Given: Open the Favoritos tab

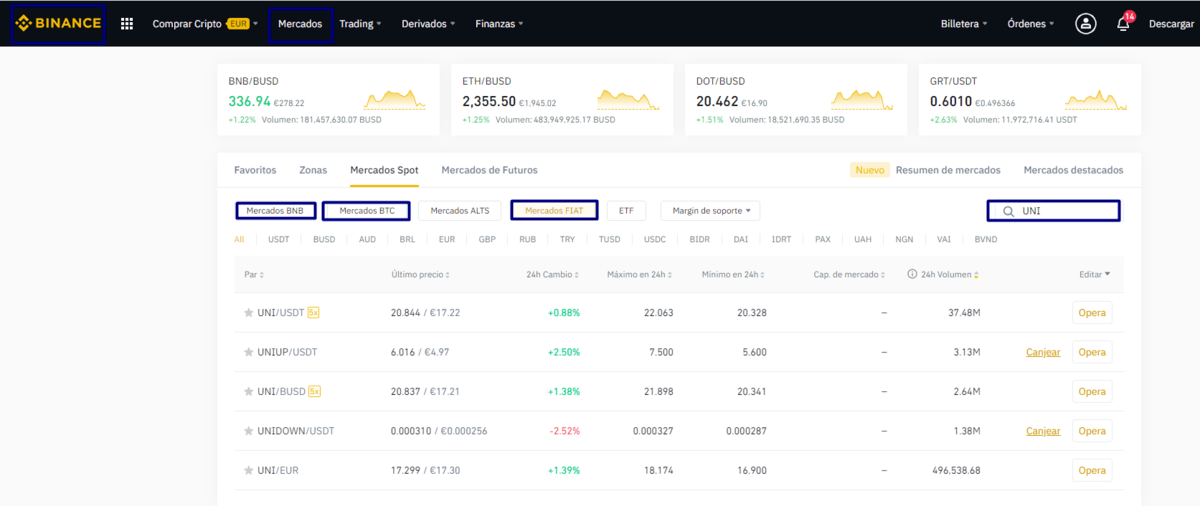Looking at the screenshot, I should click(255, 170).
